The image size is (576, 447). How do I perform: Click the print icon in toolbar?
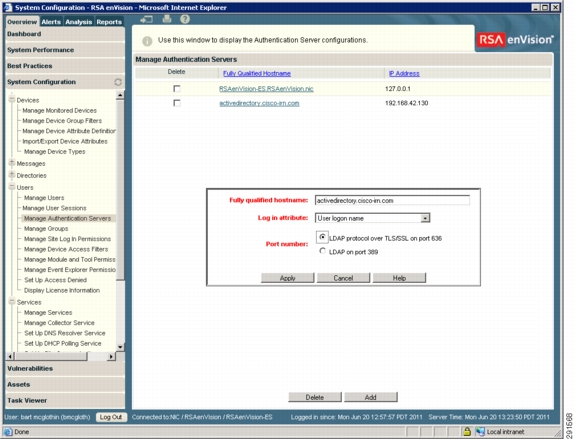tap(167, 19)
